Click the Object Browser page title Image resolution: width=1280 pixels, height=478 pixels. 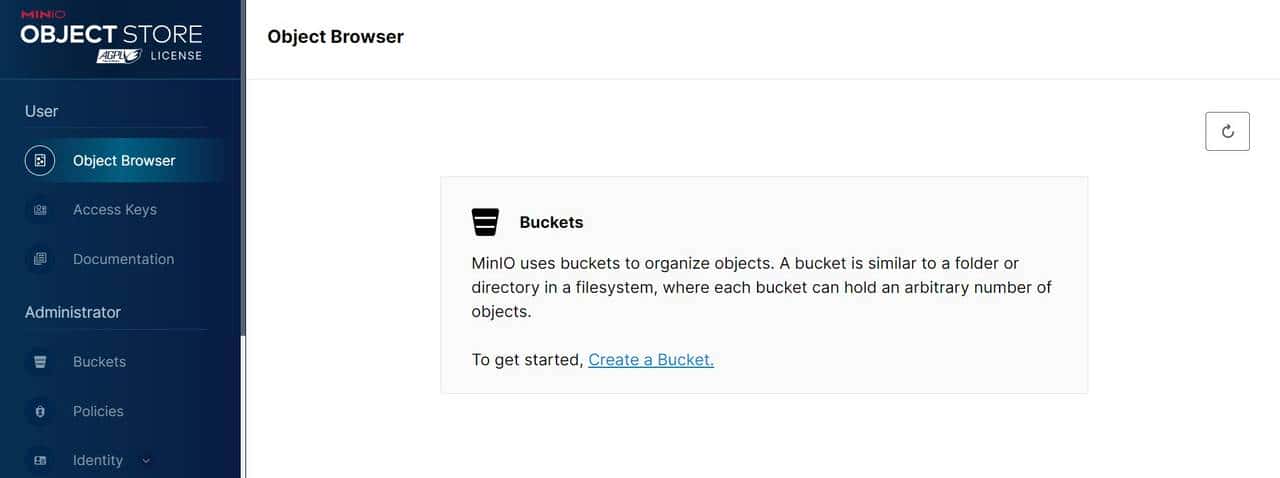coord(335,37)
